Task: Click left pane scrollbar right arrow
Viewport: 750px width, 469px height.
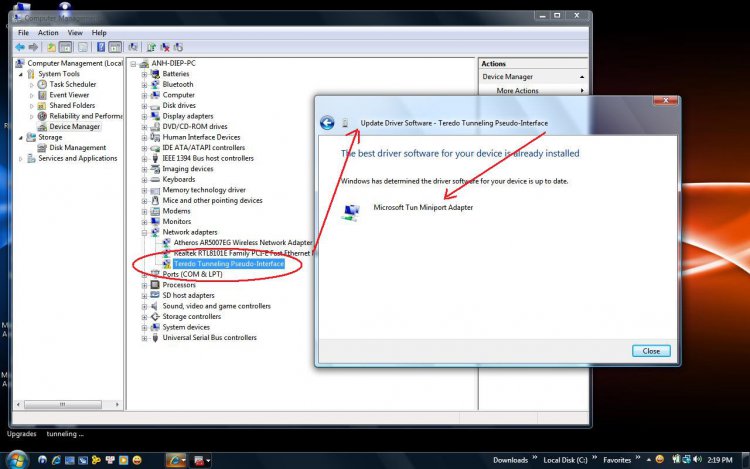Action: (117, 404)
